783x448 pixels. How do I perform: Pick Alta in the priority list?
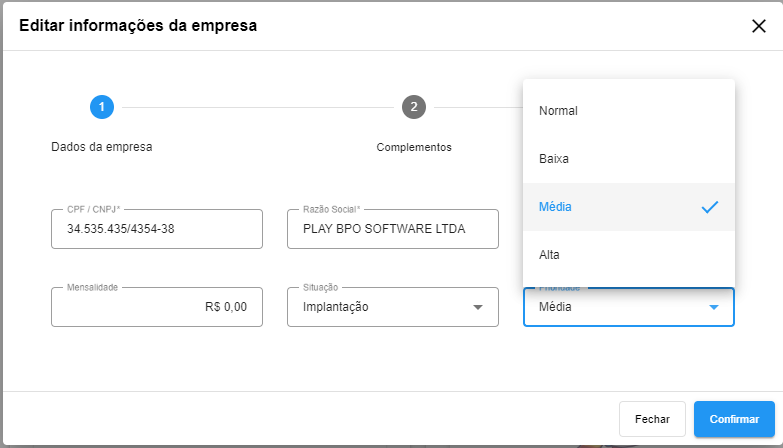pyautogui.click(x=629, y=255)
